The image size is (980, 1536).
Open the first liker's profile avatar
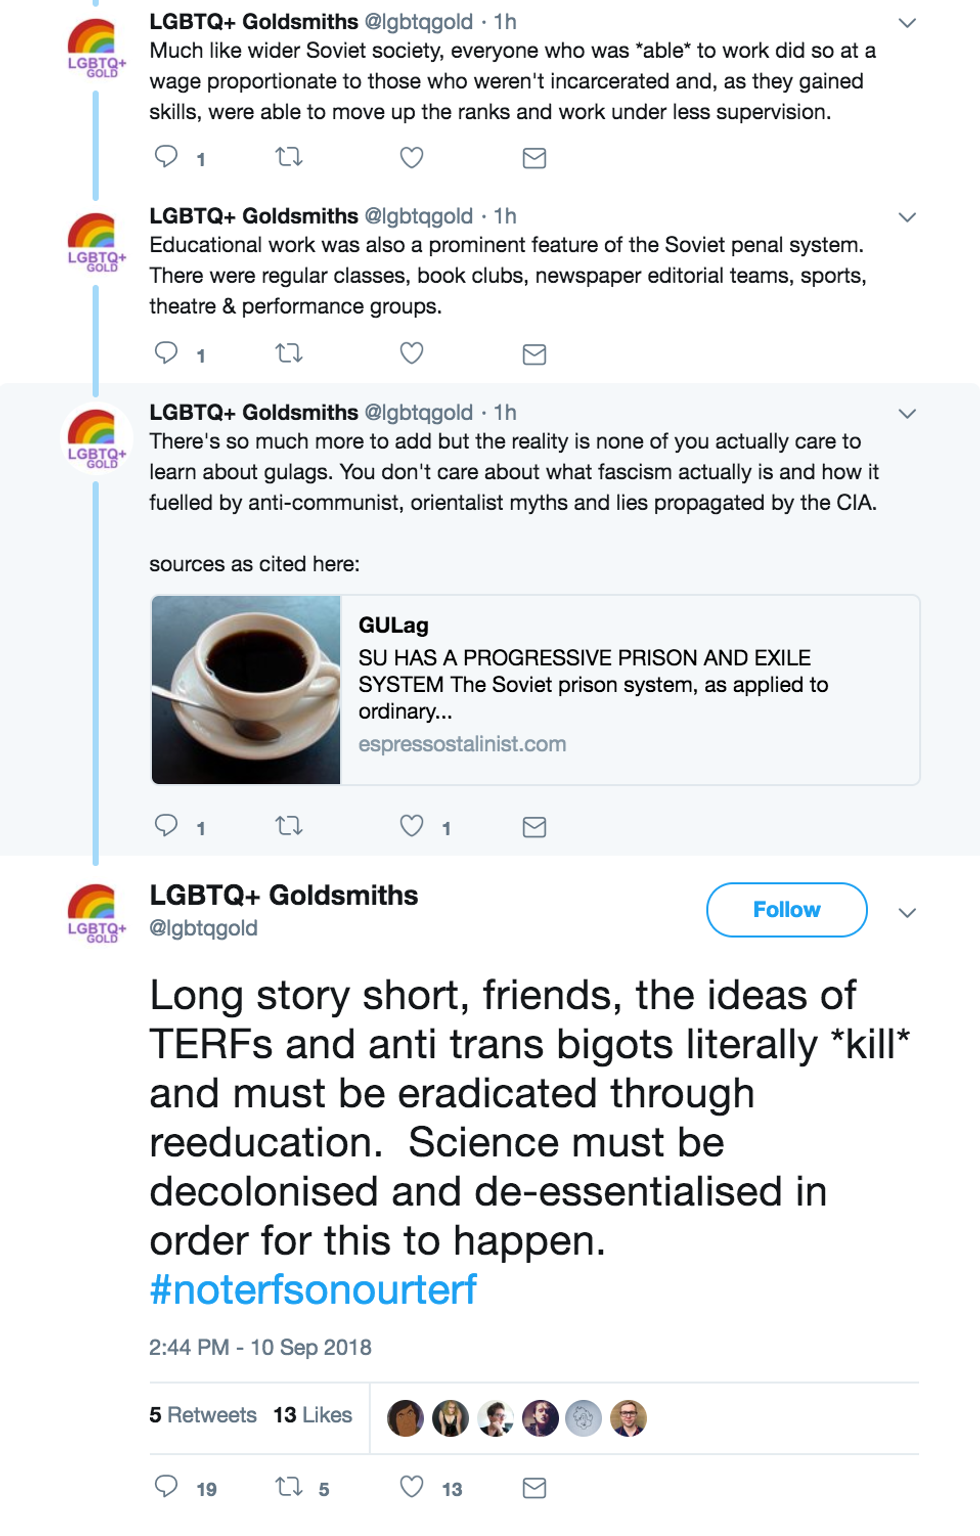(405, 1418)
